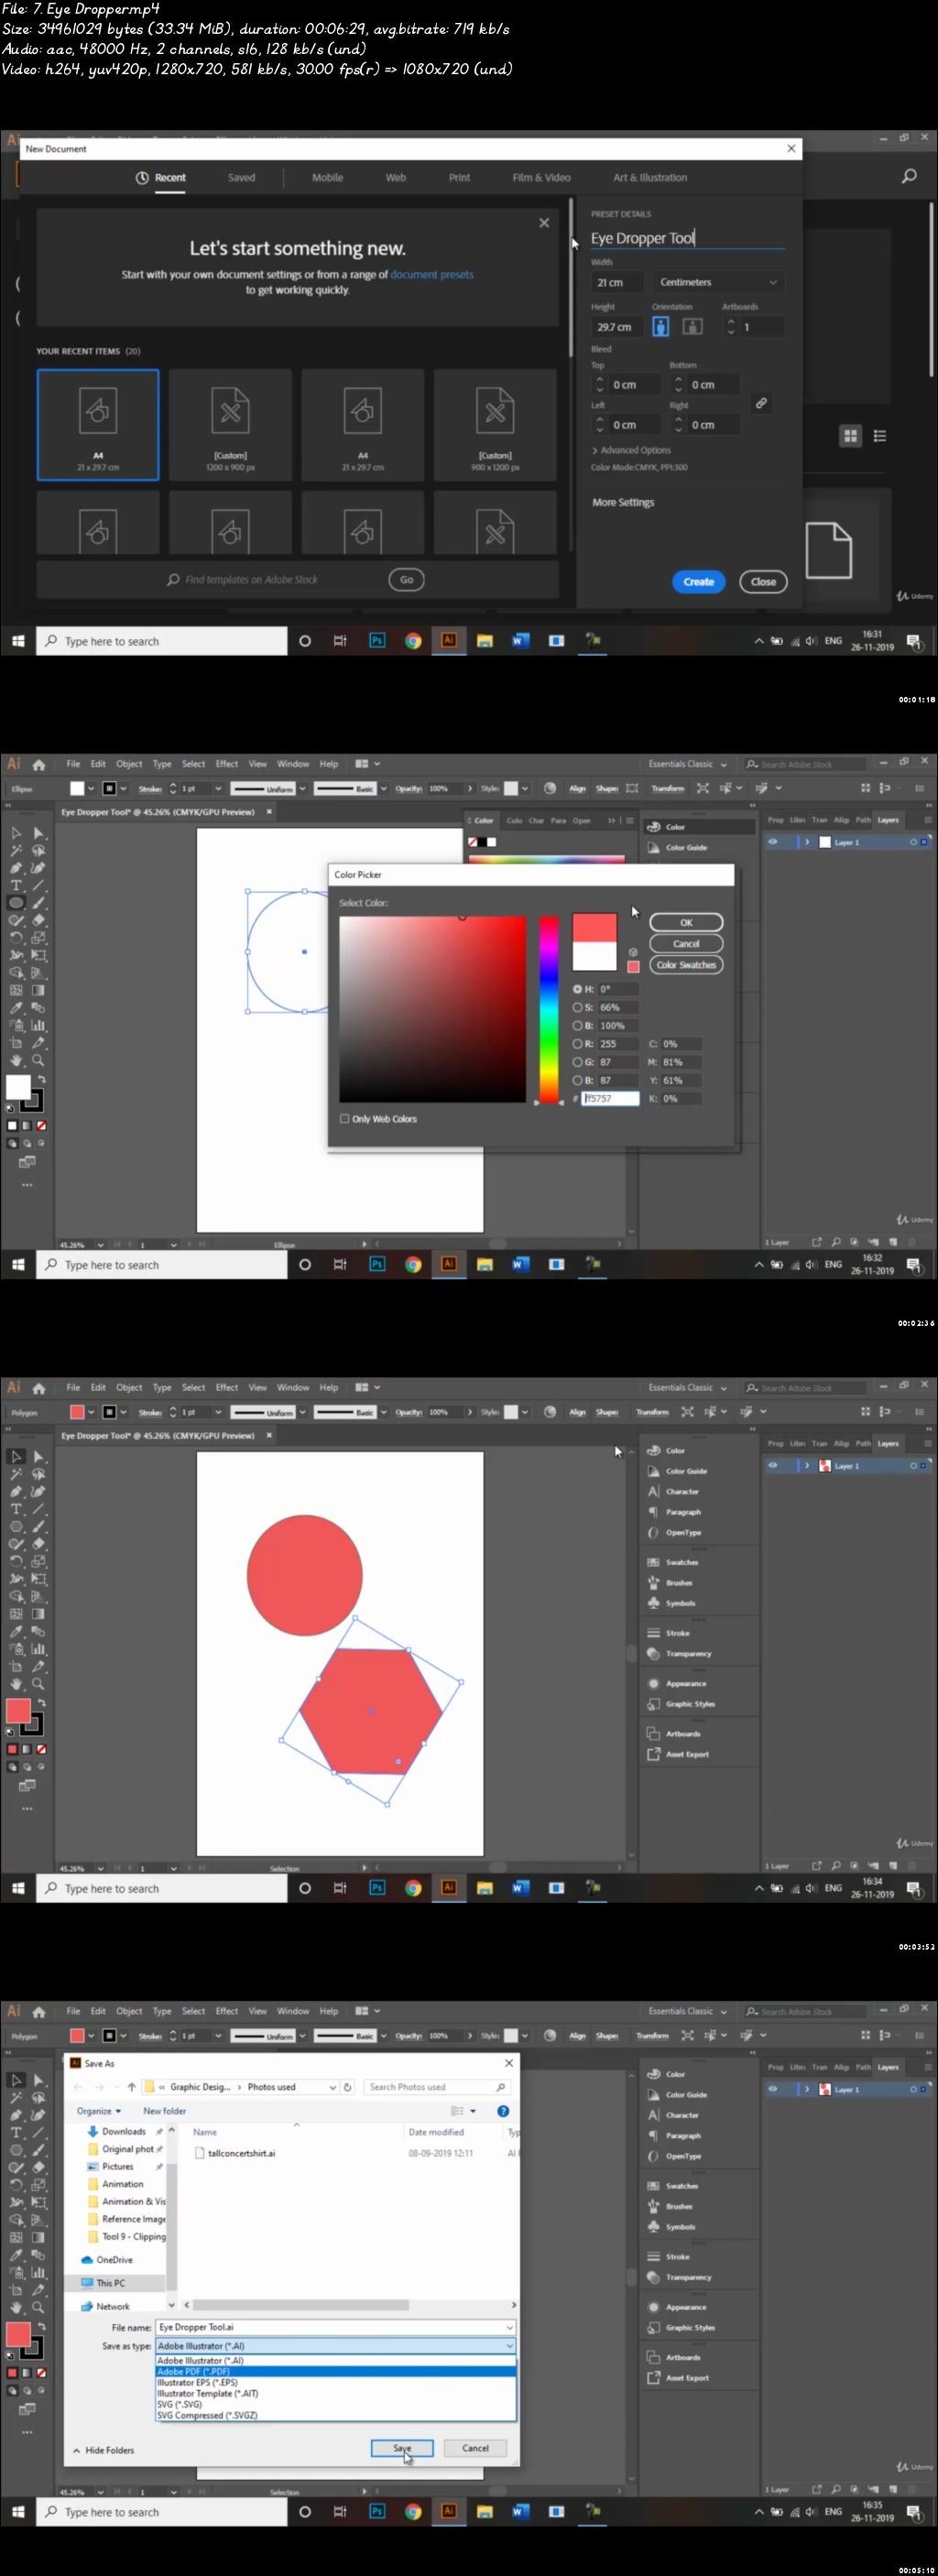
Task: Select the Pen tool in hexagon screenshot
Action: 16,1491
